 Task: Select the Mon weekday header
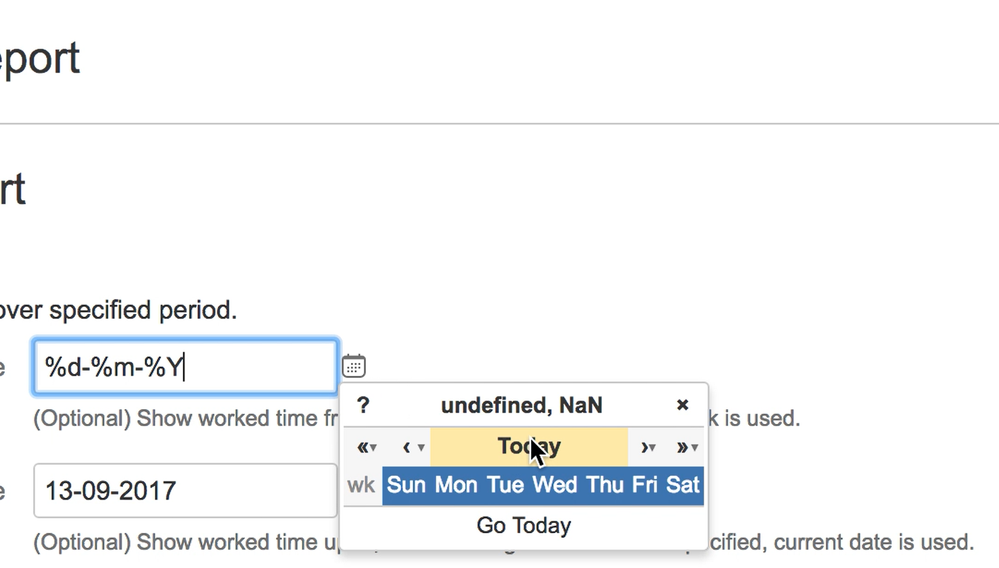pyautogui.click(x=456, y=485)
